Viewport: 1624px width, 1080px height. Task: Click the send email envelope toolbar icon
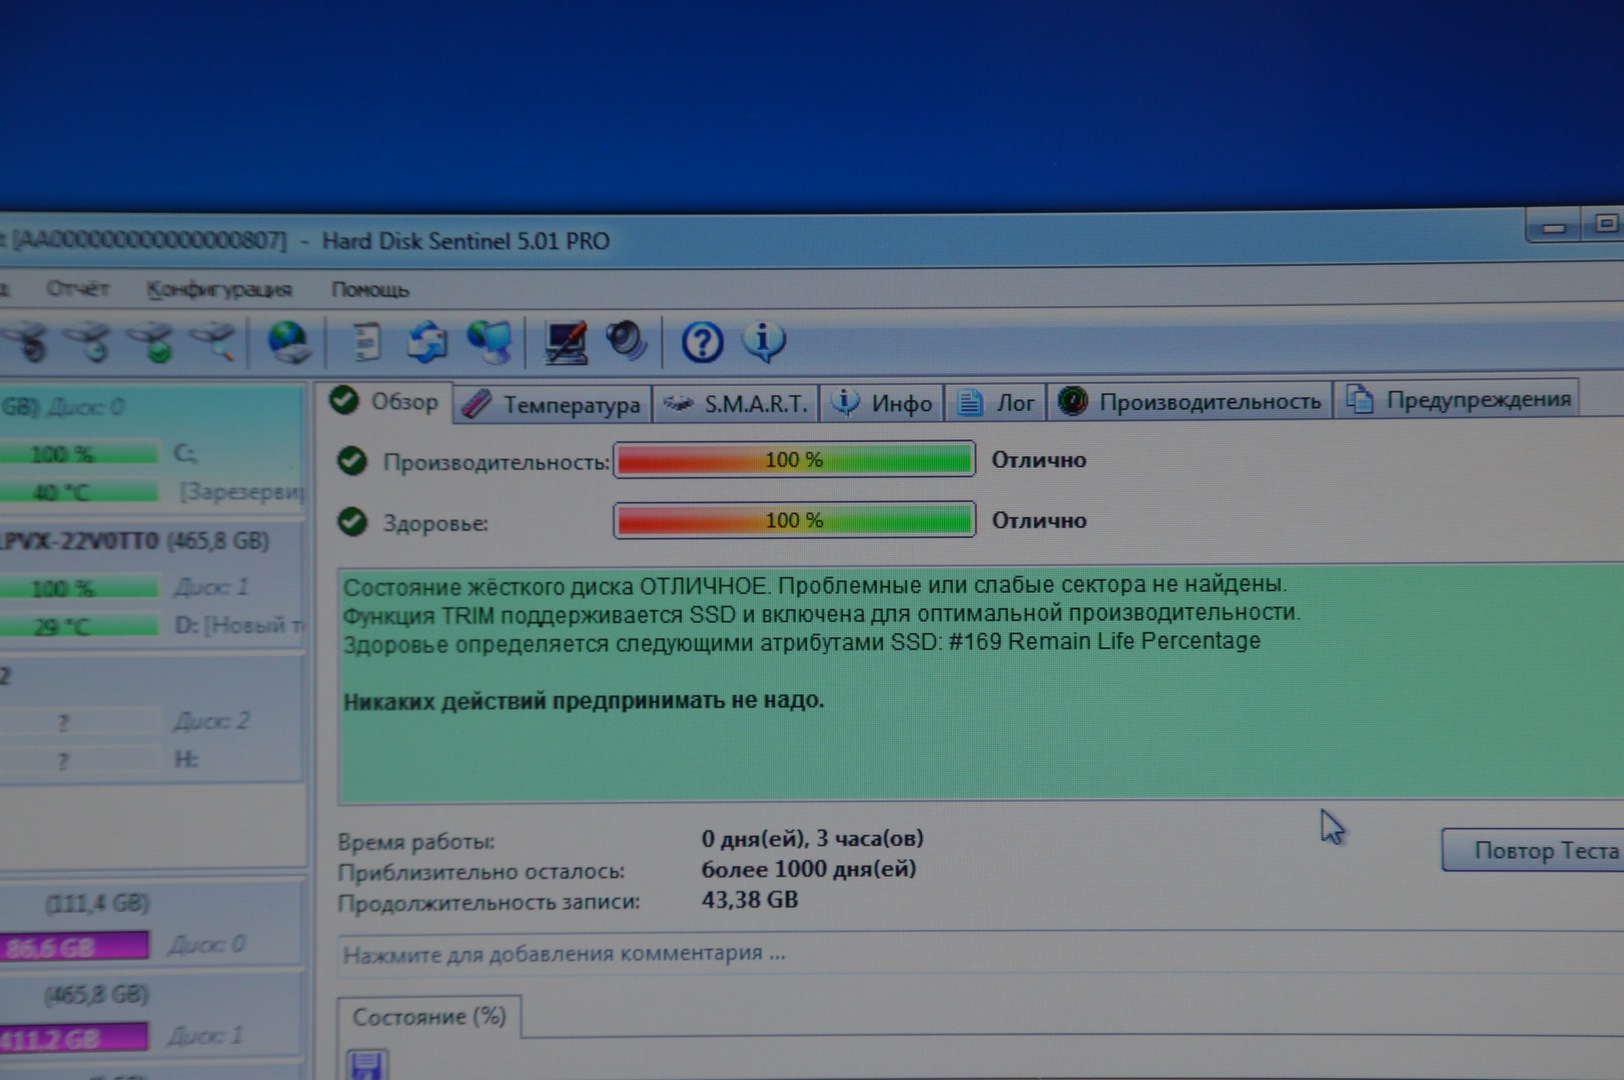(x=428, y=342)
